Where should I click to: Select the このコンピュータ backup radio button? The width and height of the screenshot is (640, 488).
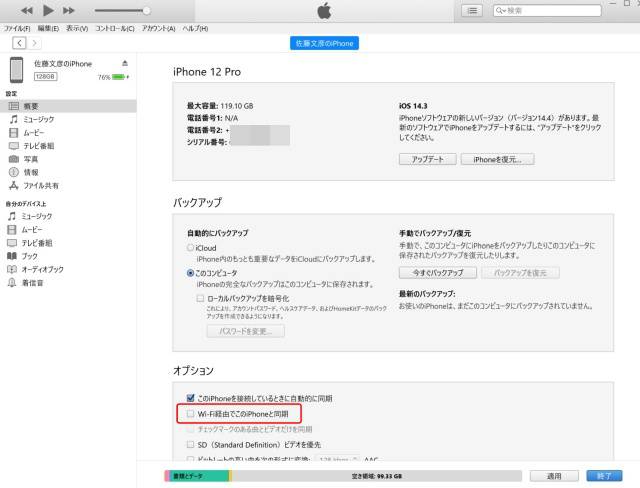pos(190,273)
